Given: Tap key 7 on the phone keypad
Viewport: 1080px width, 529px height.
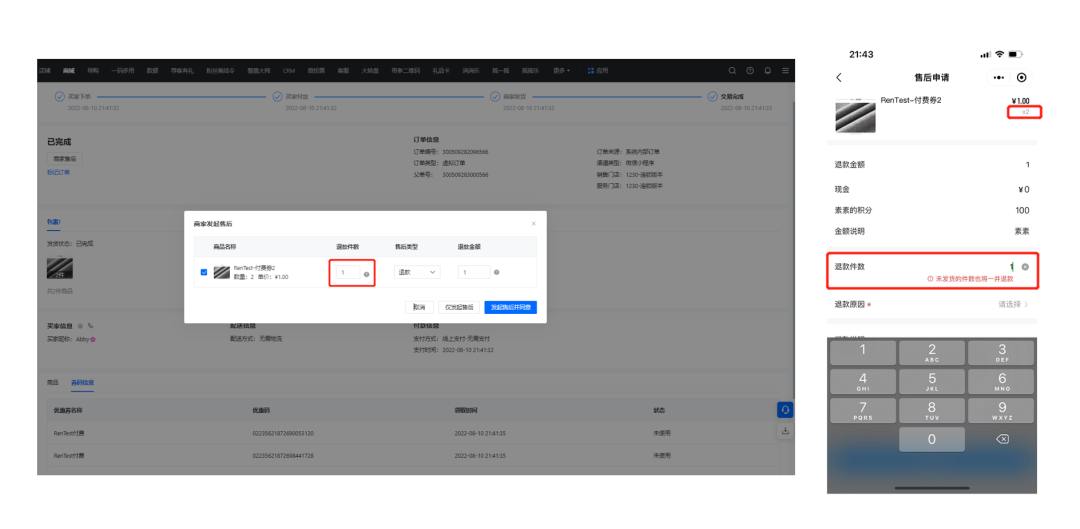Looking at the screenshot, I should coord(863,411).
